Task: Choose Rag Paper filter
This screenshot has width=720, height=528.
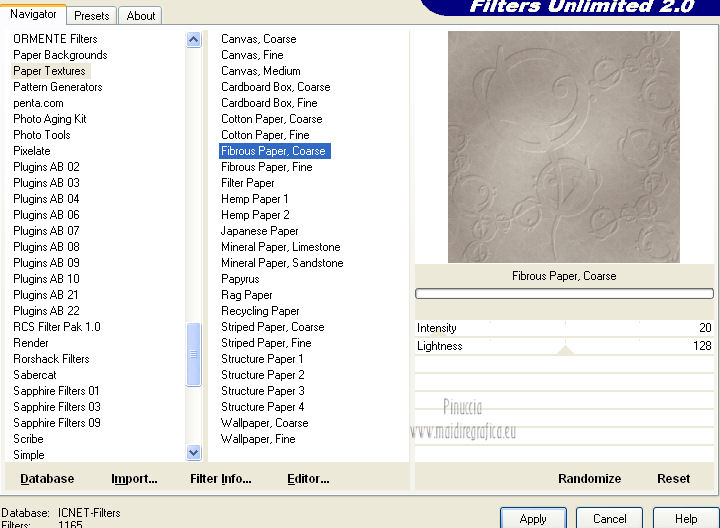Action: point(247,295)
